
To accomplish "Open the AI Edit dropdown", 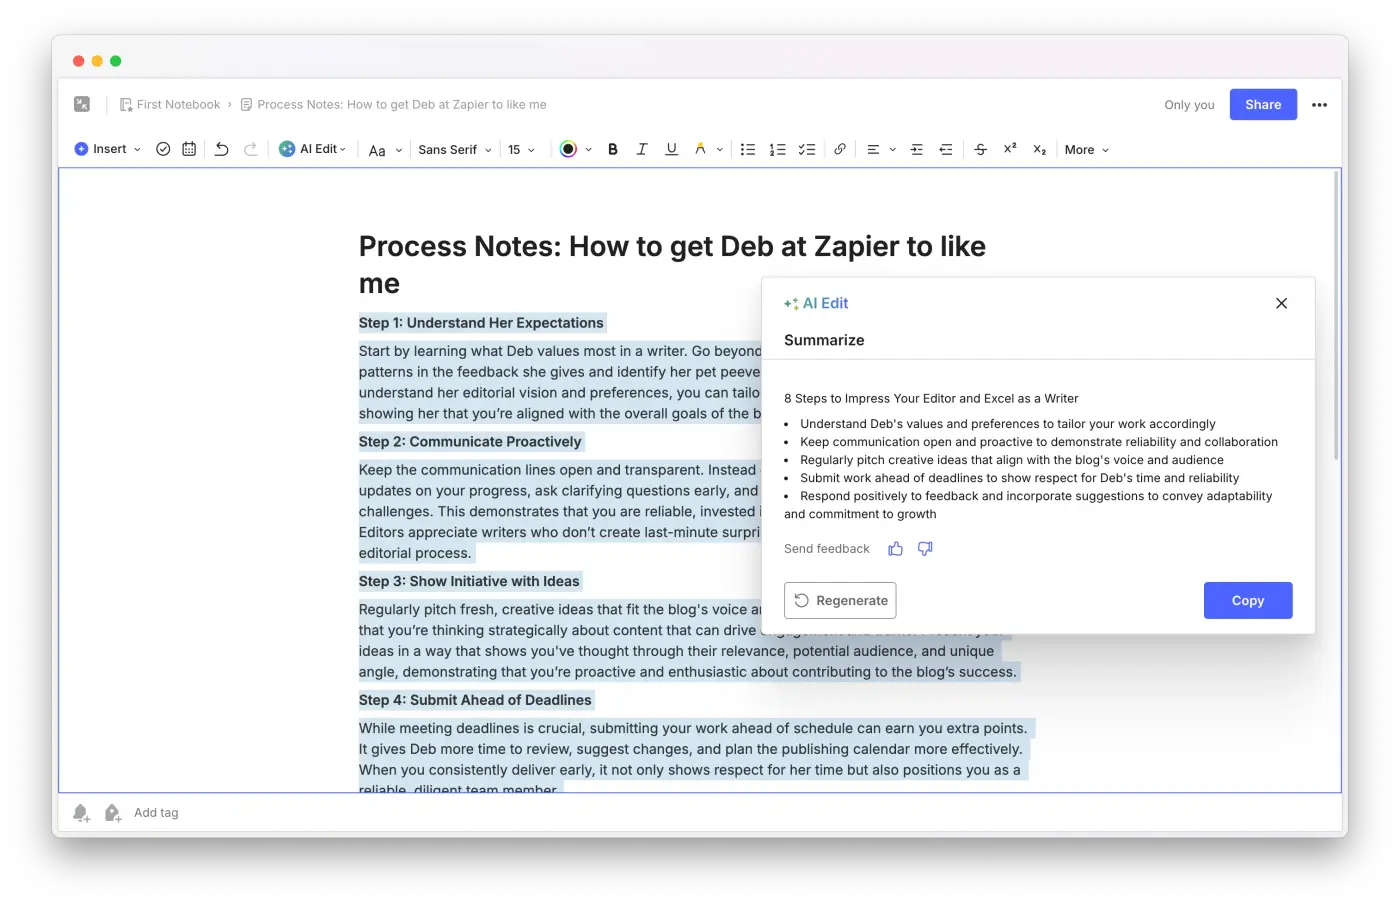I will pos(313,149).
